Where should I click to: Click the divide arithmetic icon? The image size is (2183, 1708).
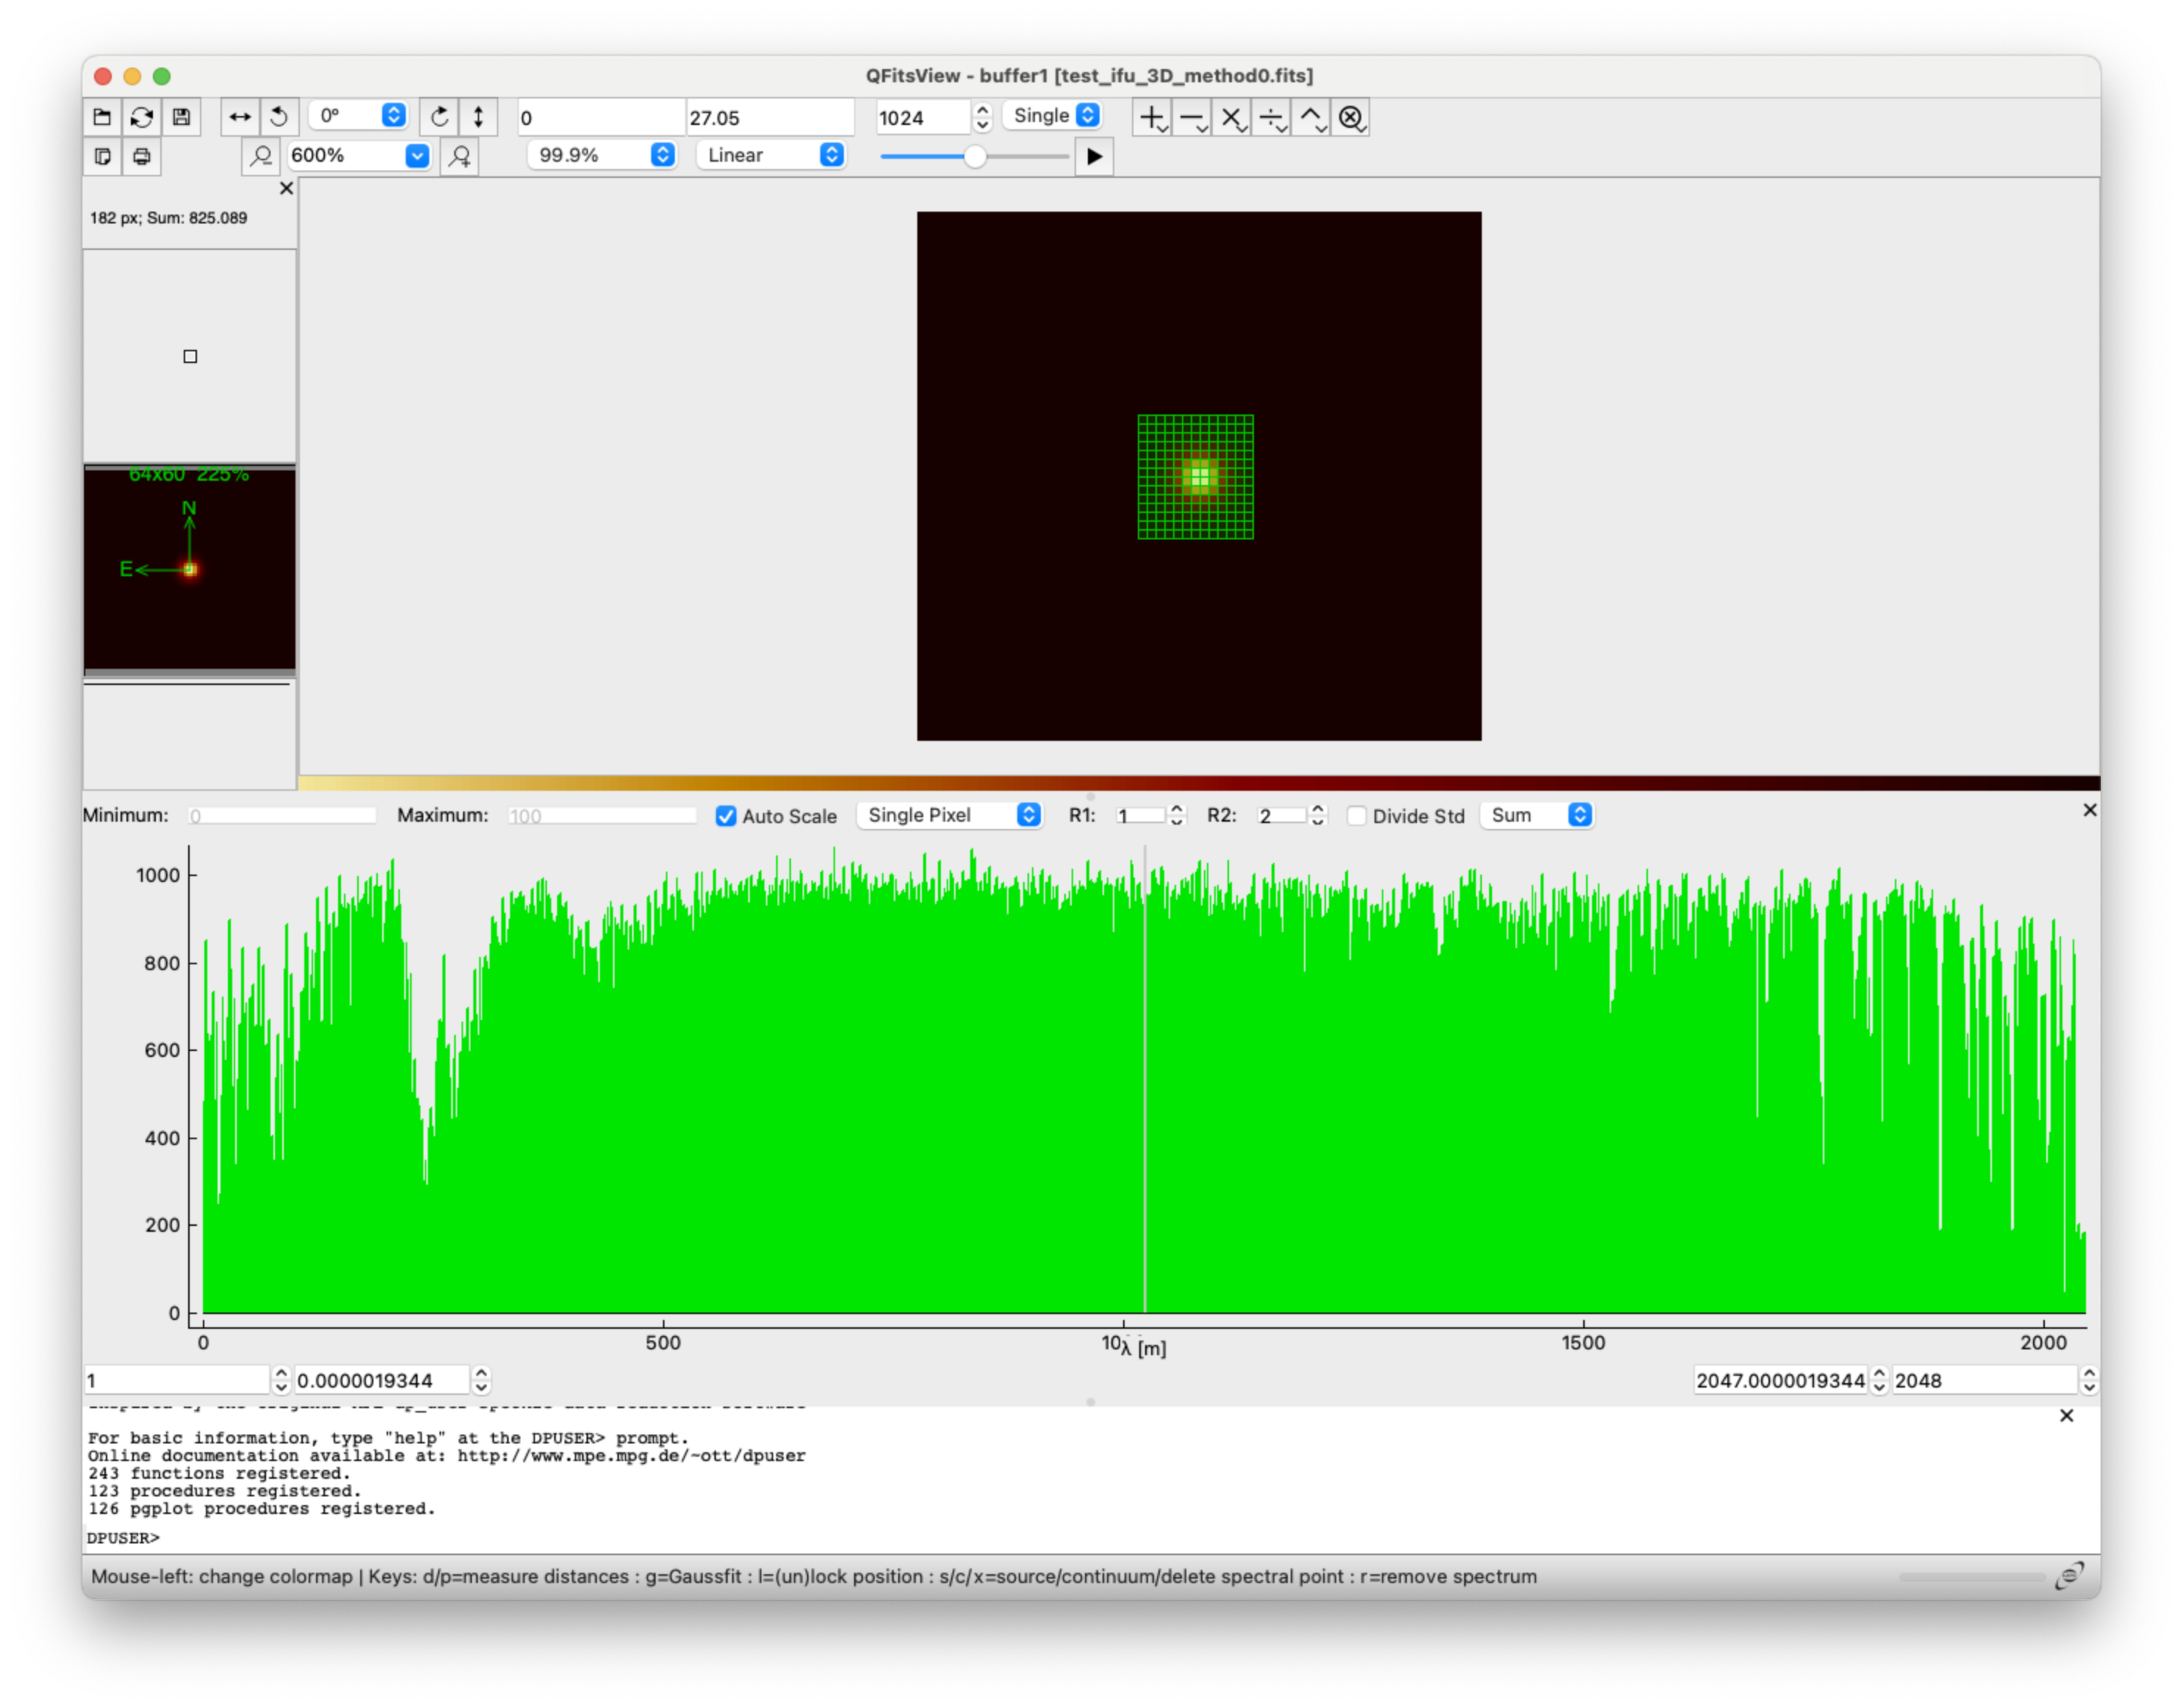(x=1271, y=118)
